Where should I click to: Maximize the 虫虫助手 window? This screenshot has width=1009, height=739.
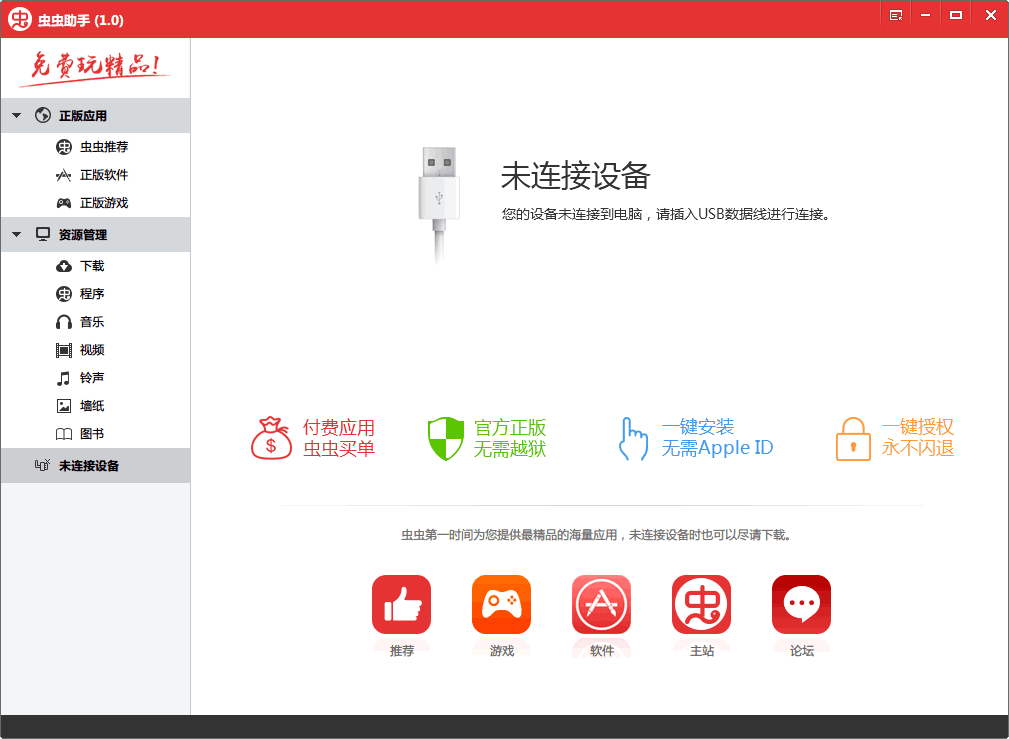pos(956,15)
